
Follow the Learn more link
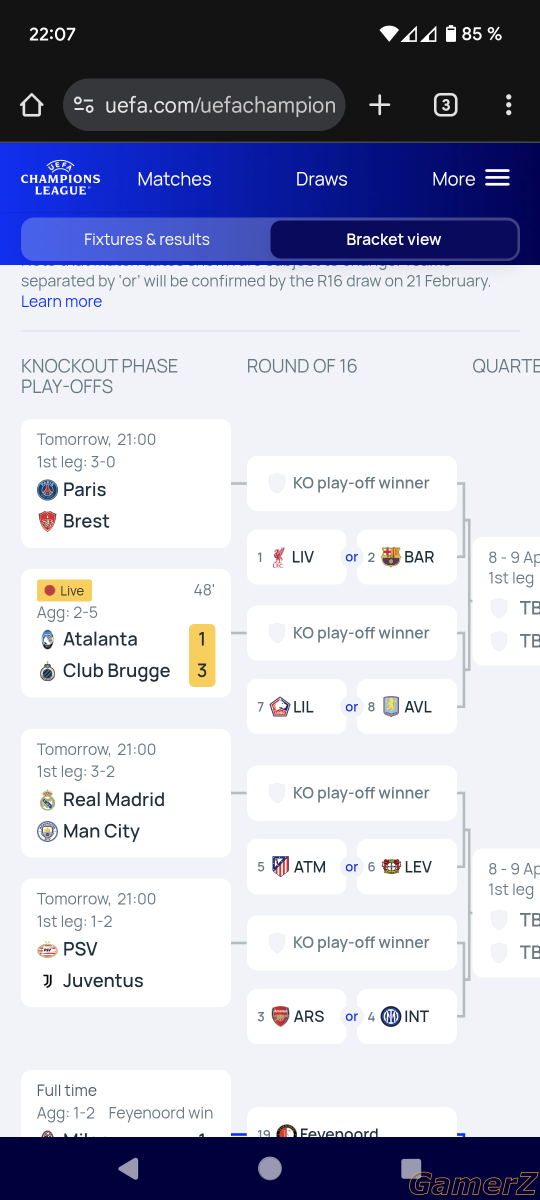61,301
